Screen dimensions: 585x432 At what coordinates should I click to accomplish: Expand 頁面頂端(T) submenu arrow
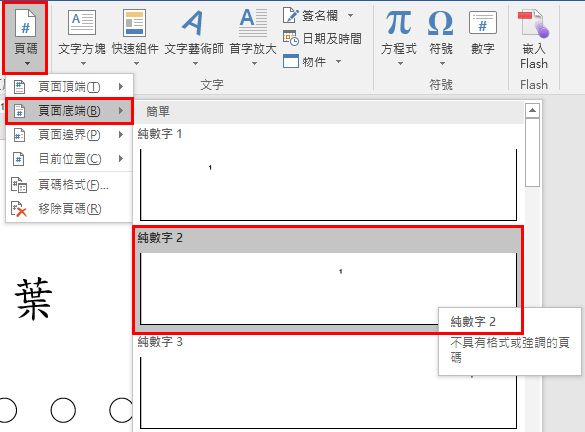[x=121, y=87]
